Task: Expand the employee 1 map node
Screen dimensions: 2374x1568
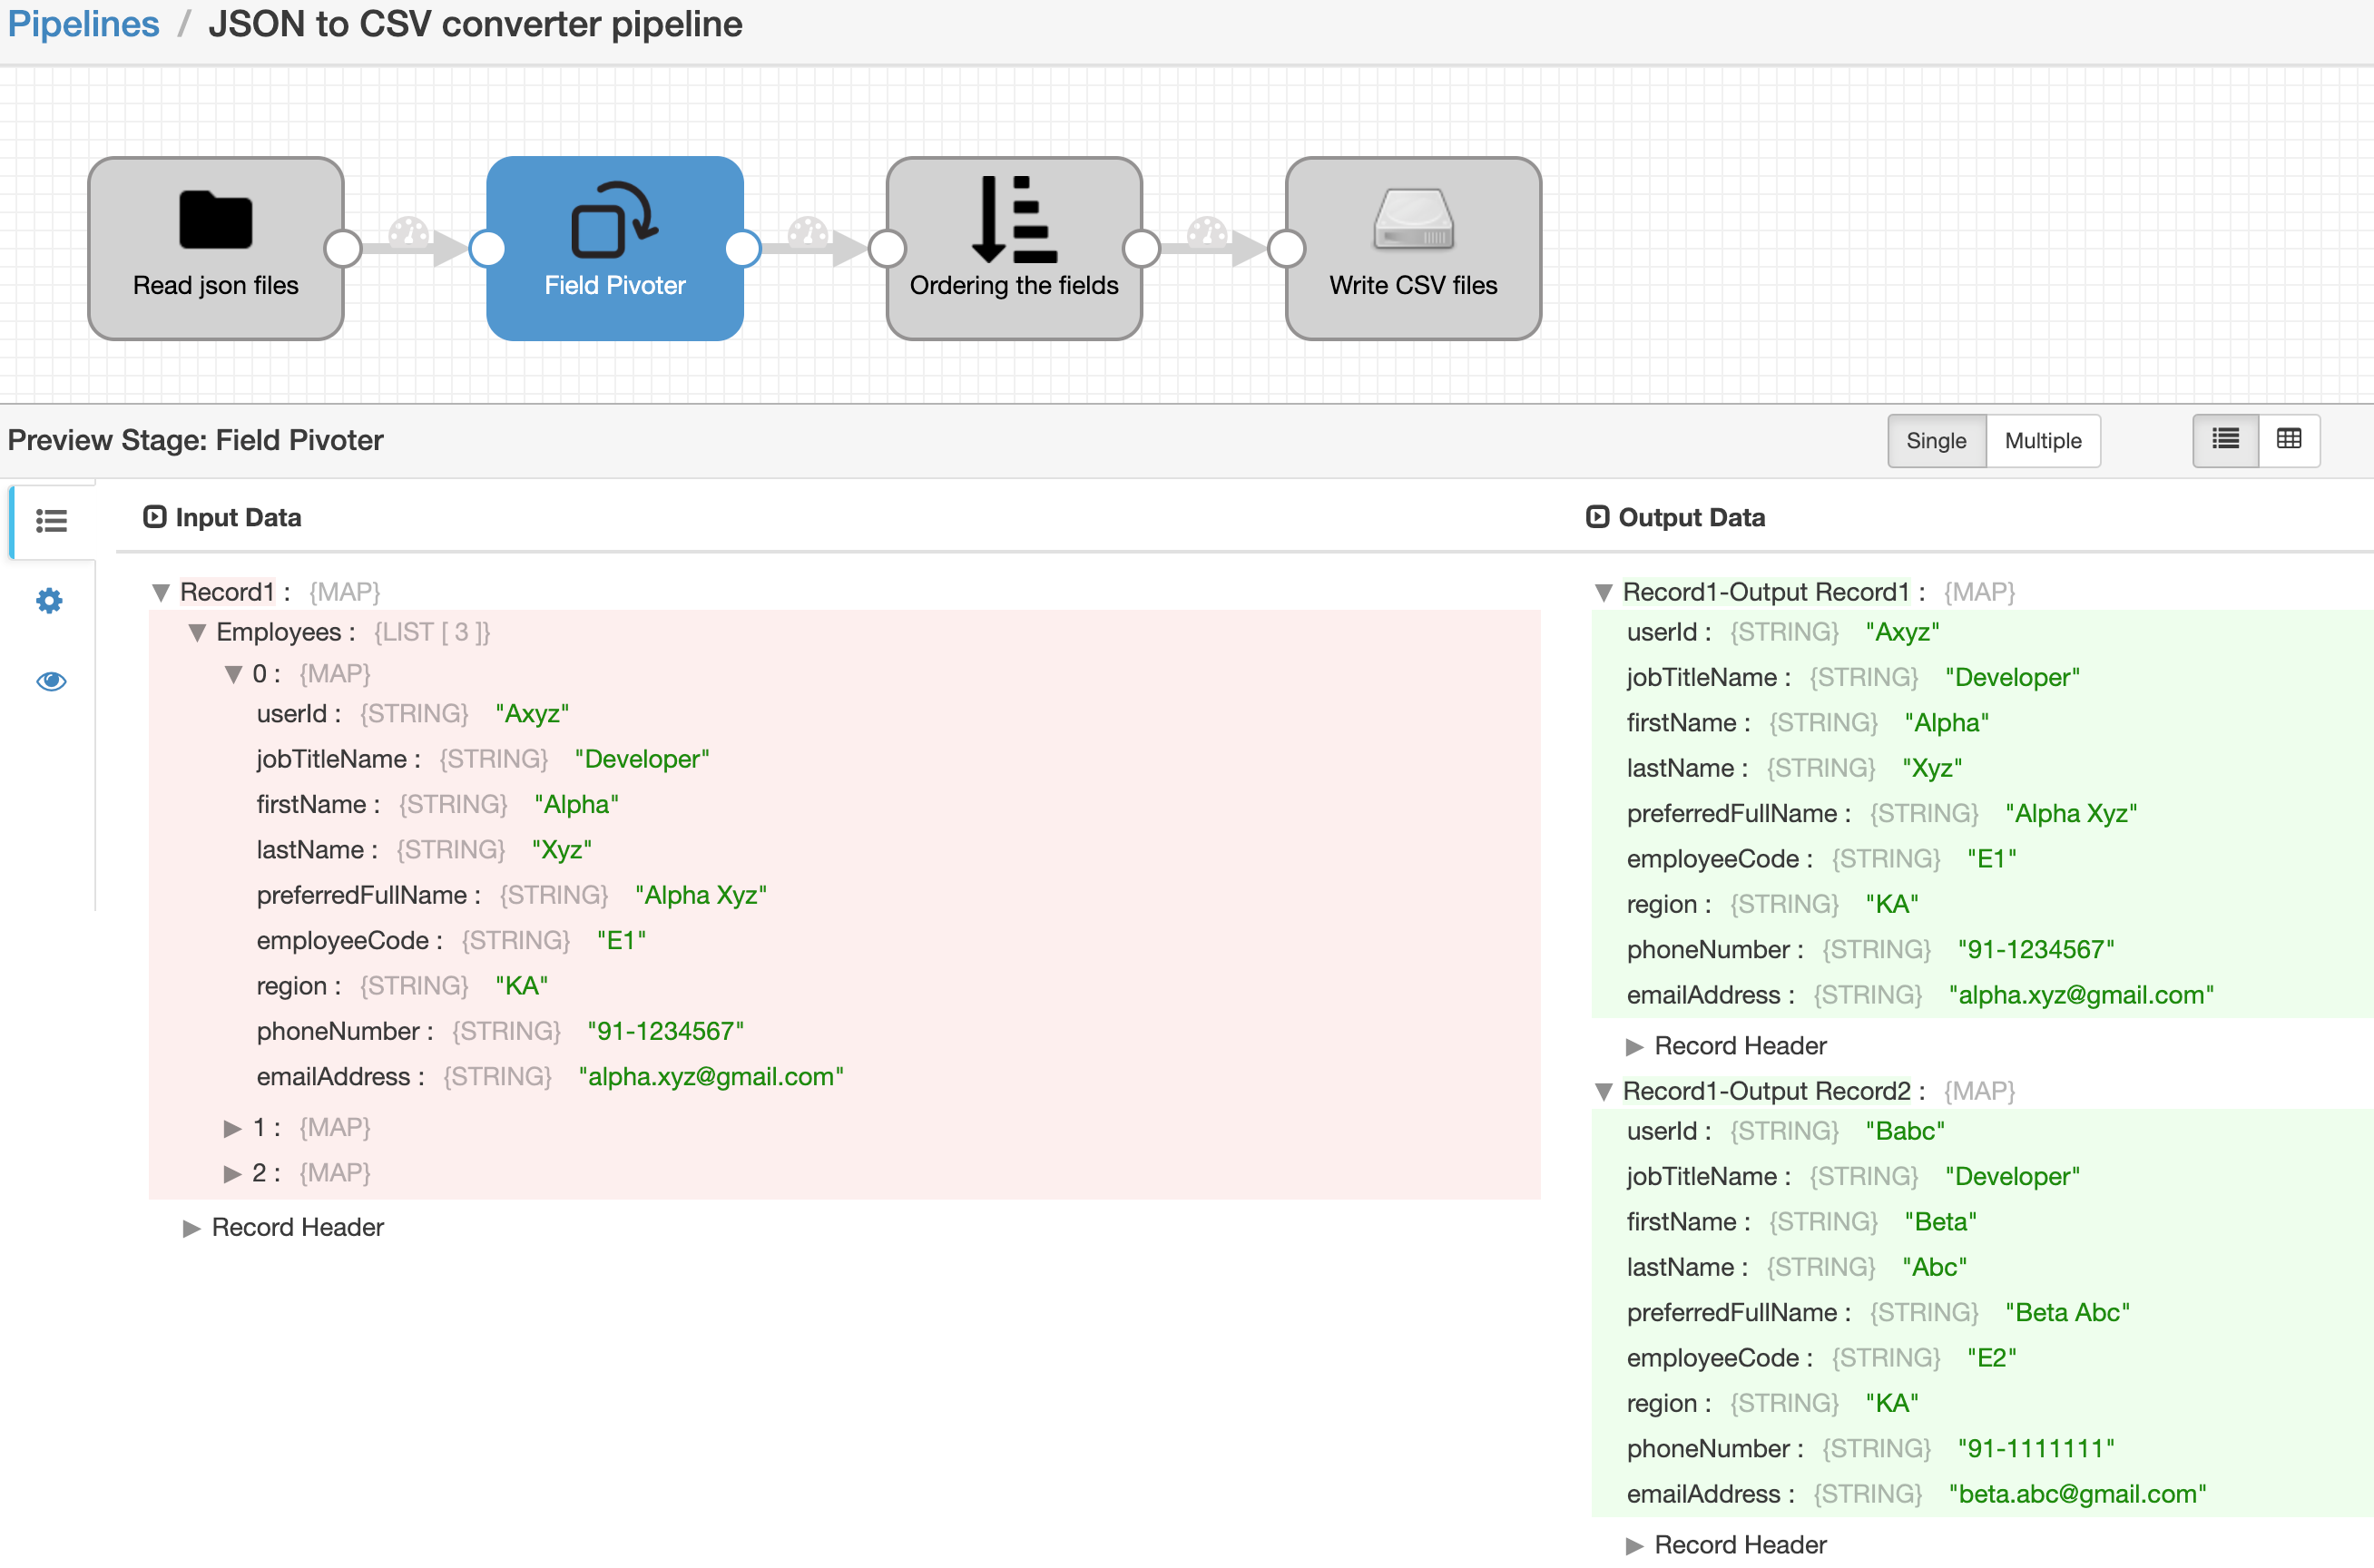Action: coord(232,1129)
